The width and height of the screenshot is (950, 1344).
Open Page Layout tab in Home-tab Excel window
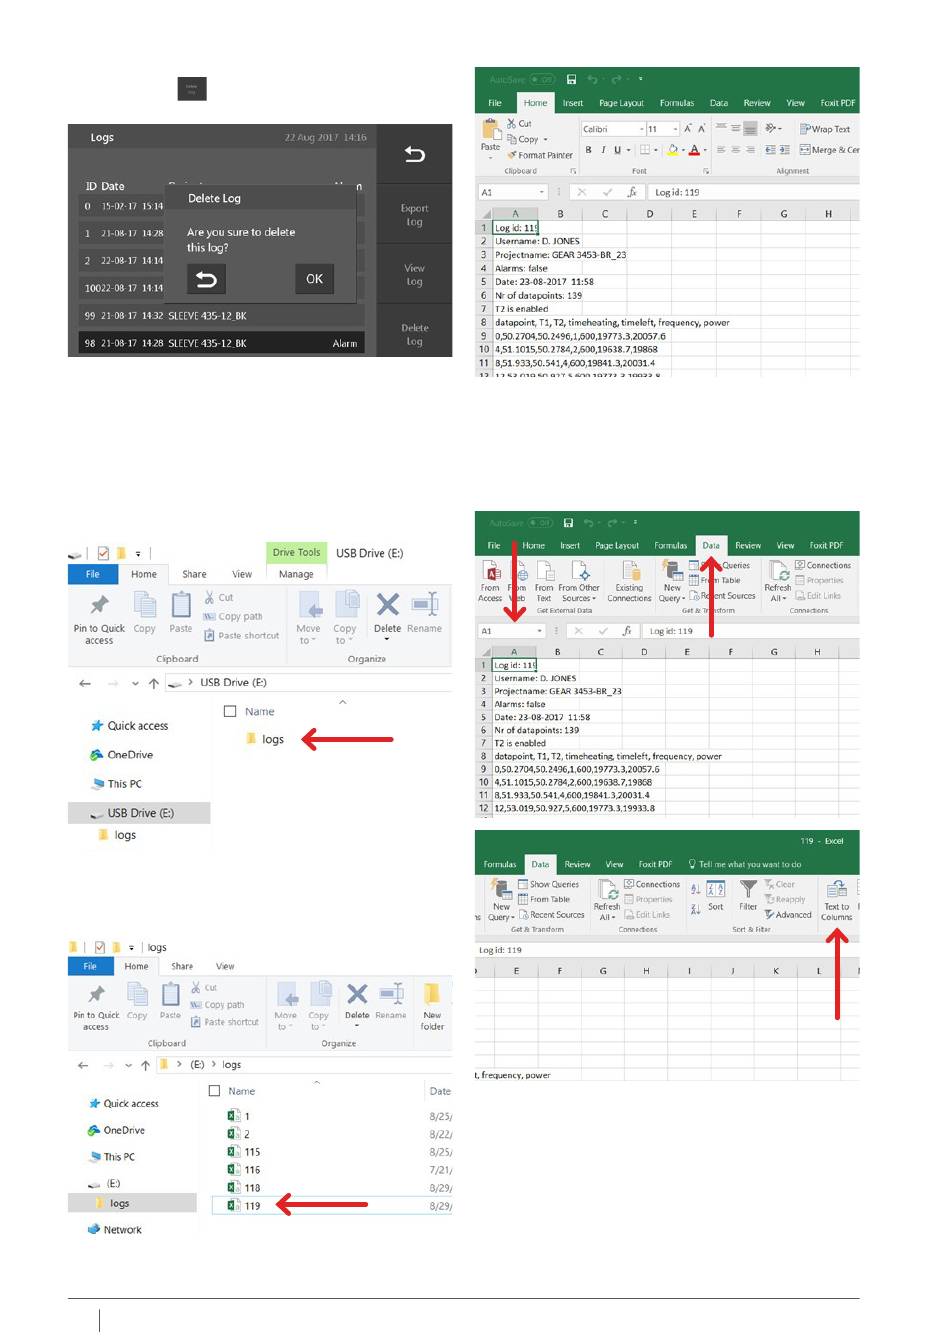pos(621,103)
